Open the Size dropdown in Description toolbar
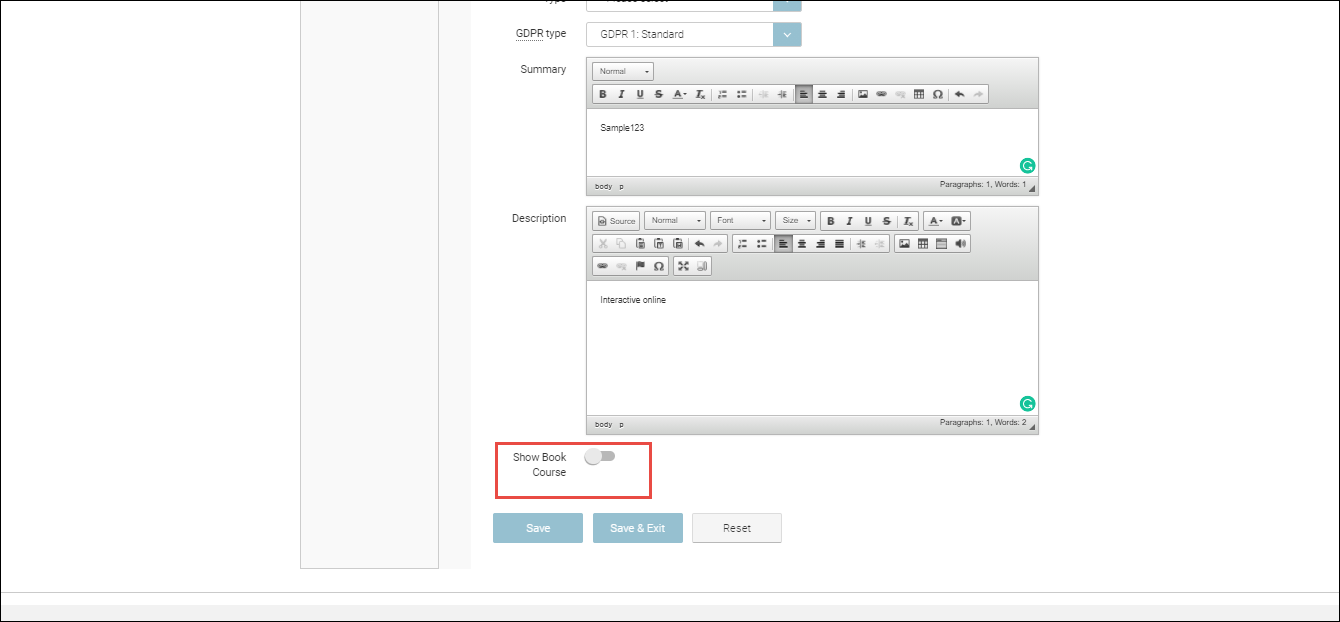 point(796,221)
